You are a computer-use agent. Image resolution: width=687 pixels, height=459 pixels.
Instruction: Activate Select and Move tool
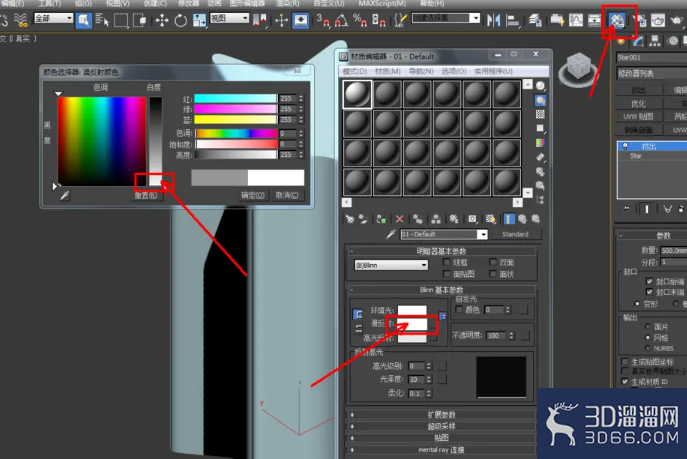tap(162, 20)
